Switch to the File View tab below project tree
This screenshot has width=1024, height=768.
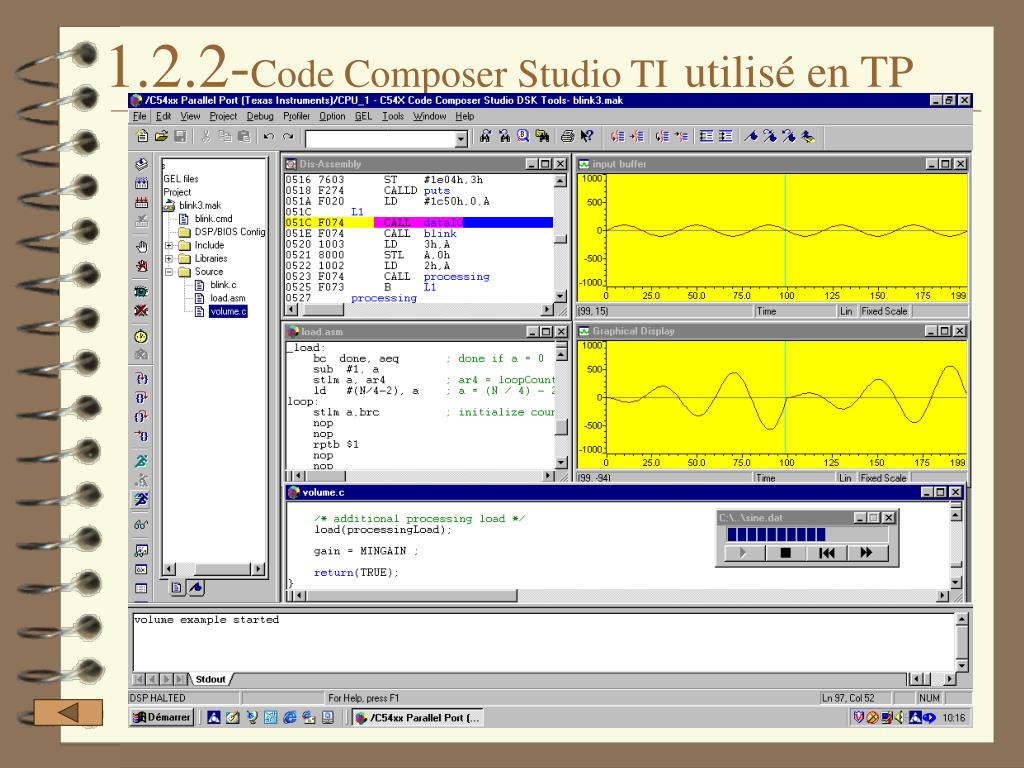176,588
